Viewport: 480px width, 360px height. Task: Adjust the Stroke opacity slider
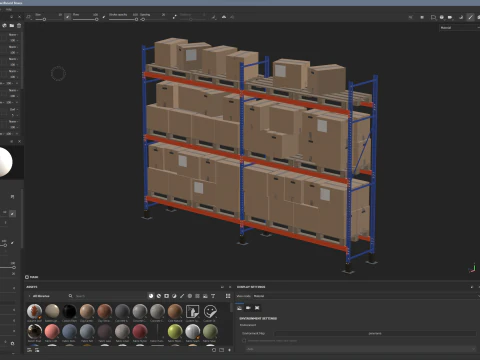123,19
